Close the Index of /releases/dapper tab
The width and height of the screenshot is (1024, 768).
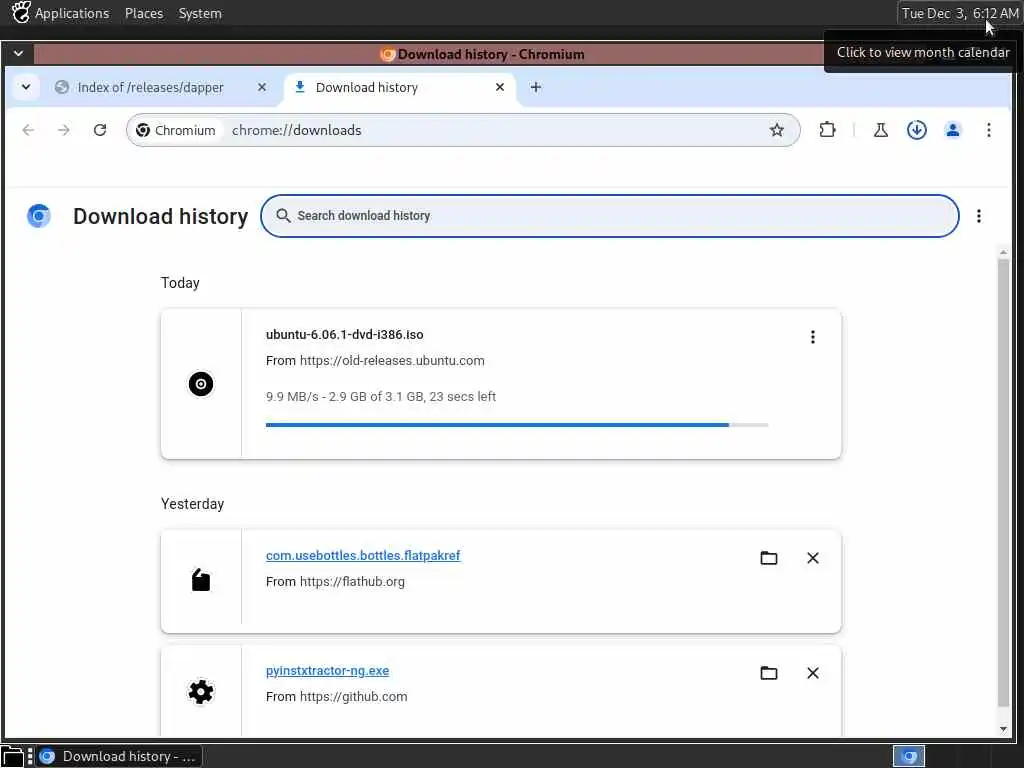coord(262,87)
